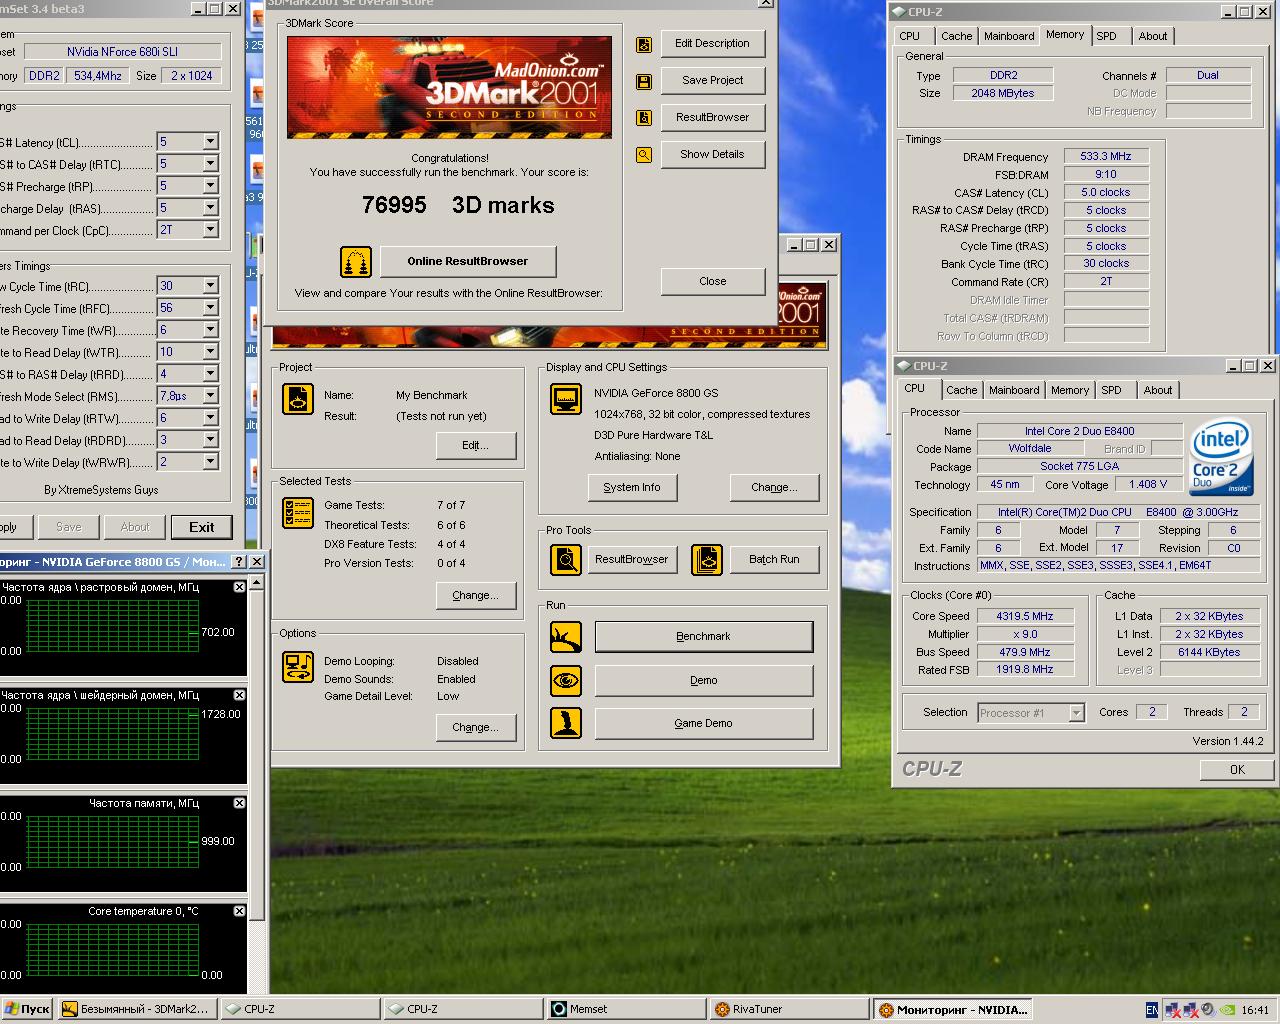Viewport: 1280px width, 1024px height.
Task: Open the RAS# to CAS# Delay dropdown
Action: click(x=210, y=164)
